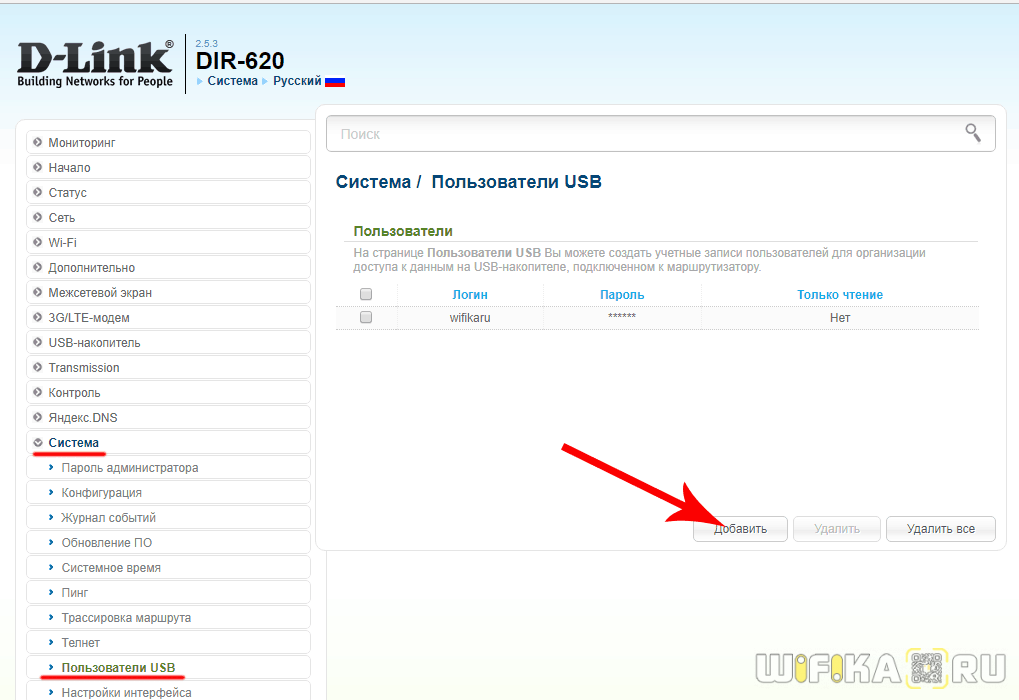The image size is (1019, 700).
Task: Open the Конфигурация page
Action: pos(168,493)
